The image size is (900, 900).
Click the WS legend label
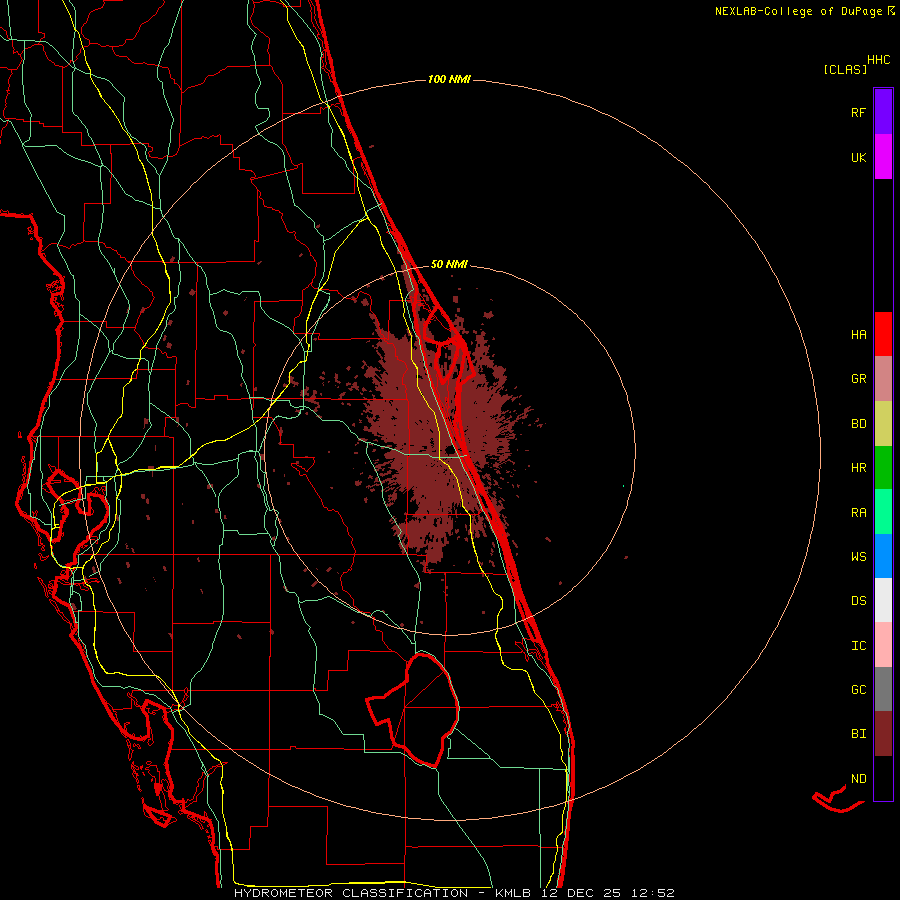tap(858, 557)
